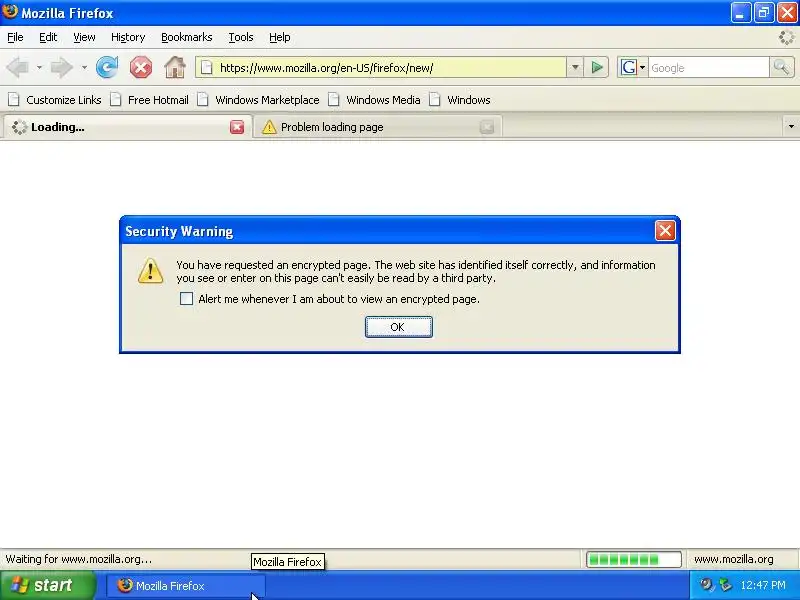800x600 pixels.
Task: Open the Bookmarks menu
Action: 187,37
